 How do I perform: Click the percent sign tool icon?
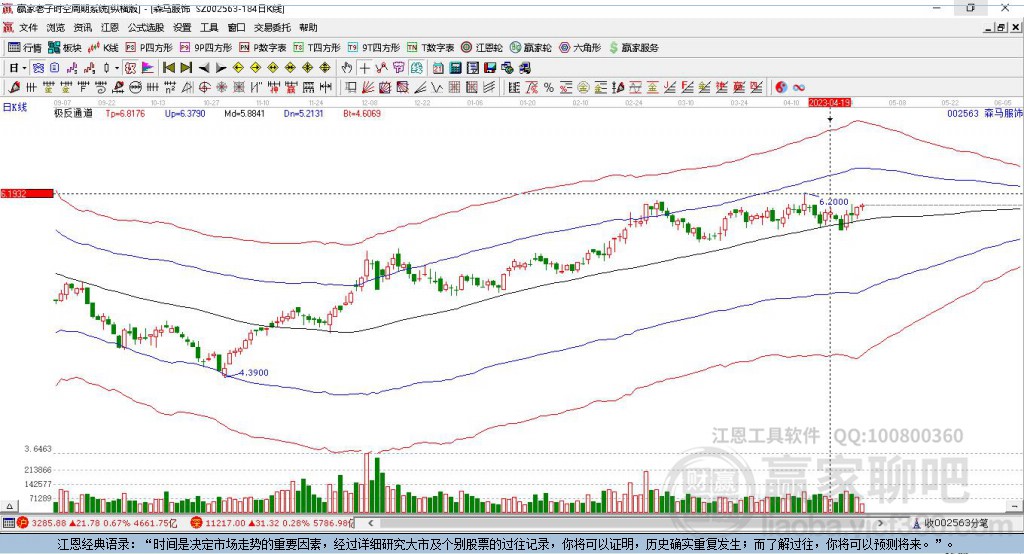[x=549, y=88]
